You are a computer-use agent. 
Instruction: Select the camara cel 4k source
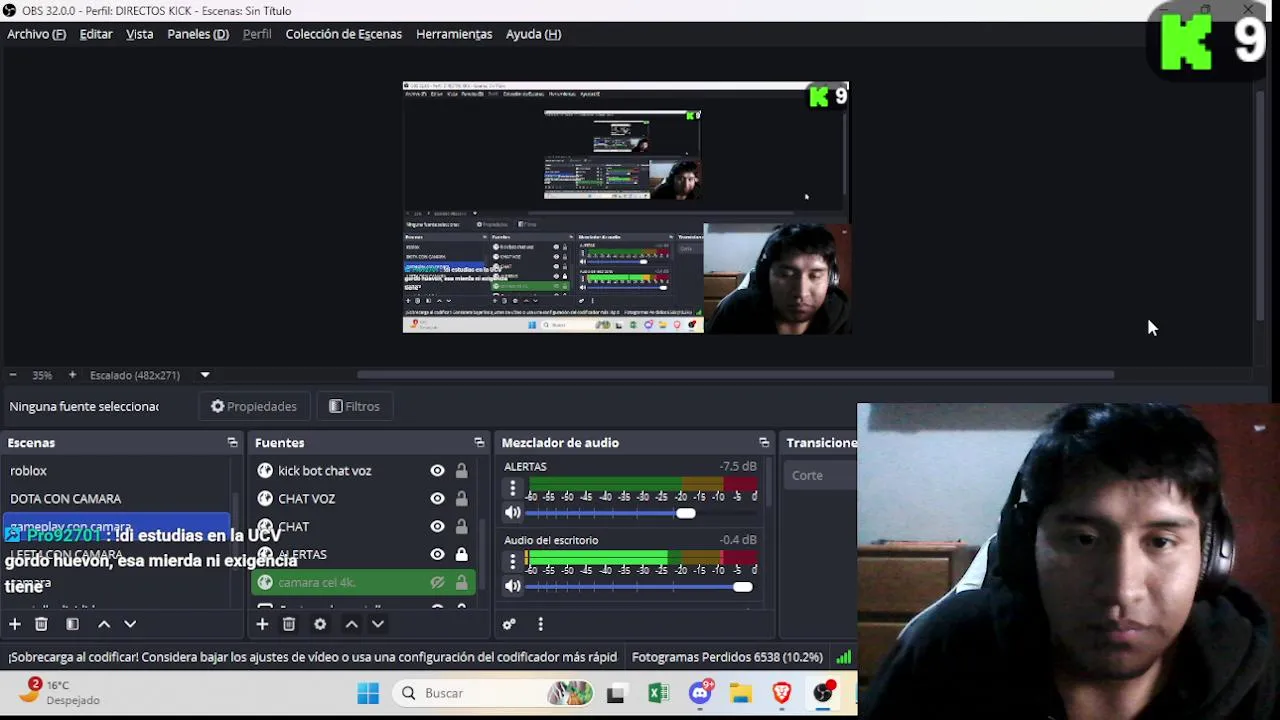pos(362,582)
